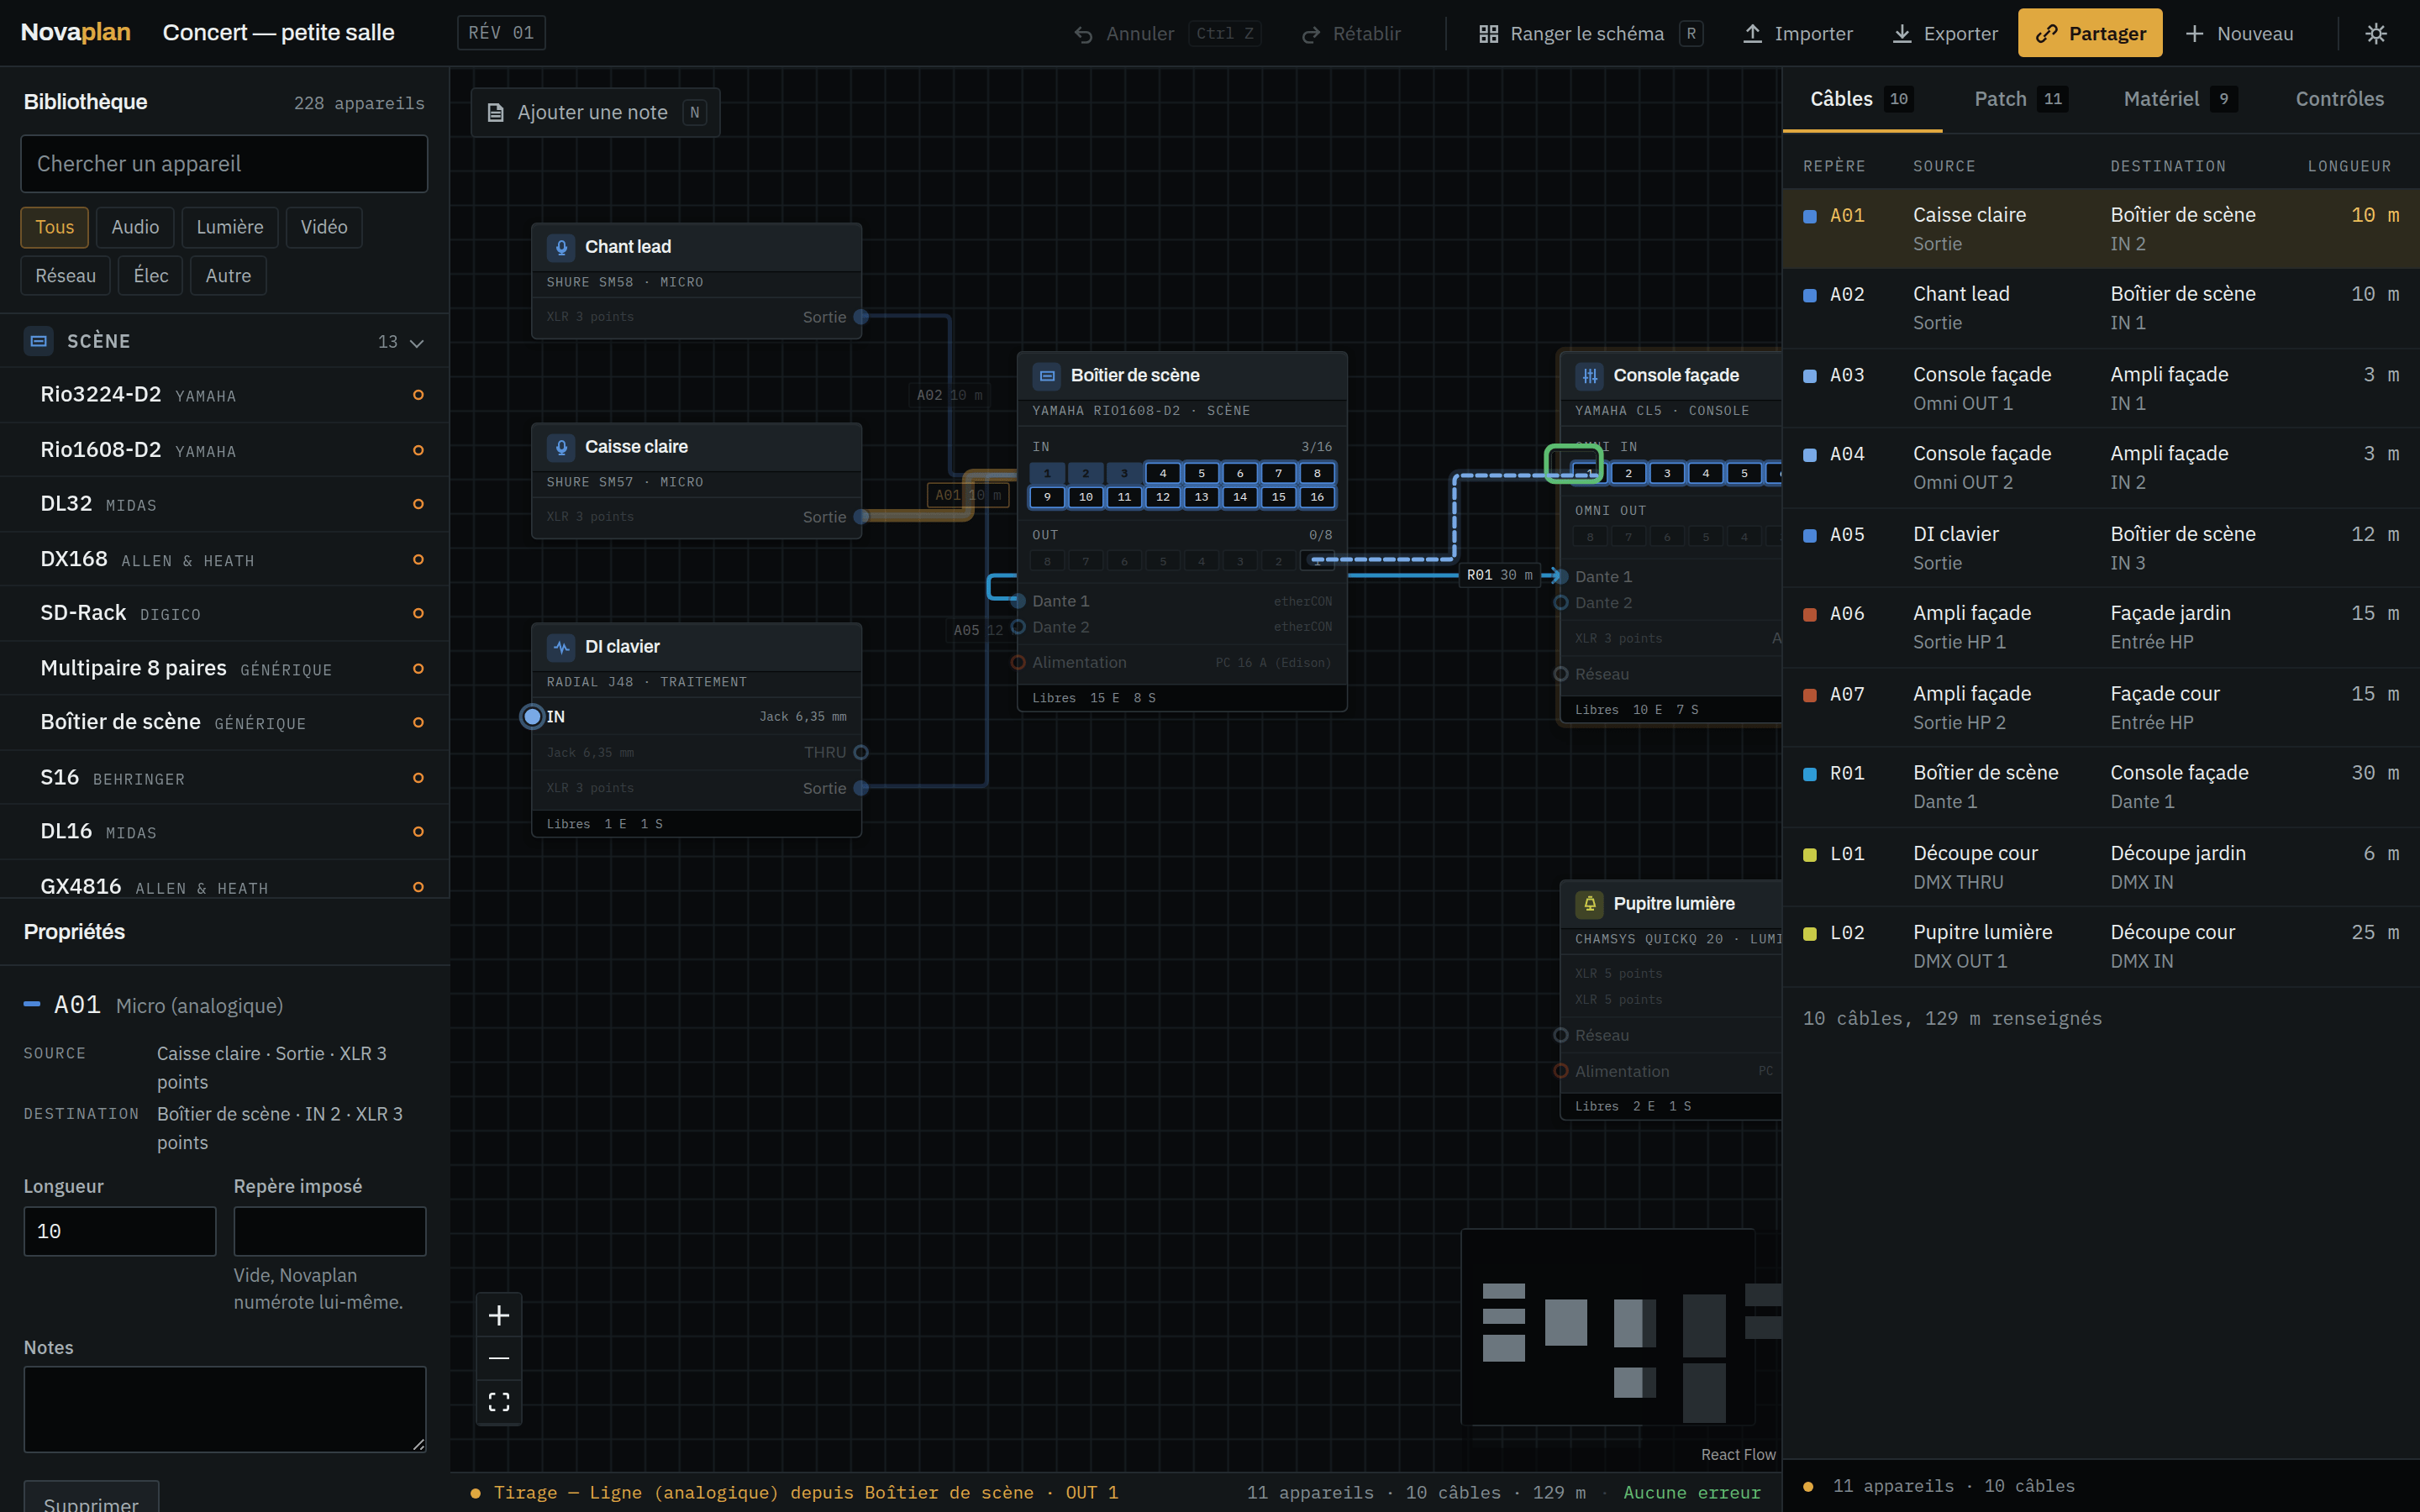
Task: Click the waveform icon on DI clavier node
Action: point(561,647)
